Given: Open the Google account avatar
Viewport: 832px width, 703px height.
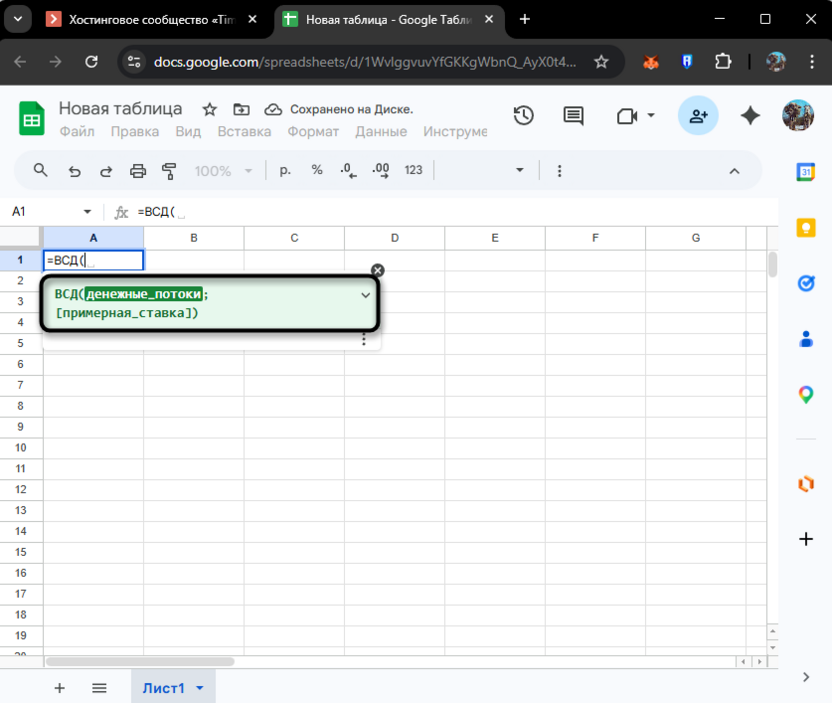Looking at the screenshot, I should pos(798,115).
